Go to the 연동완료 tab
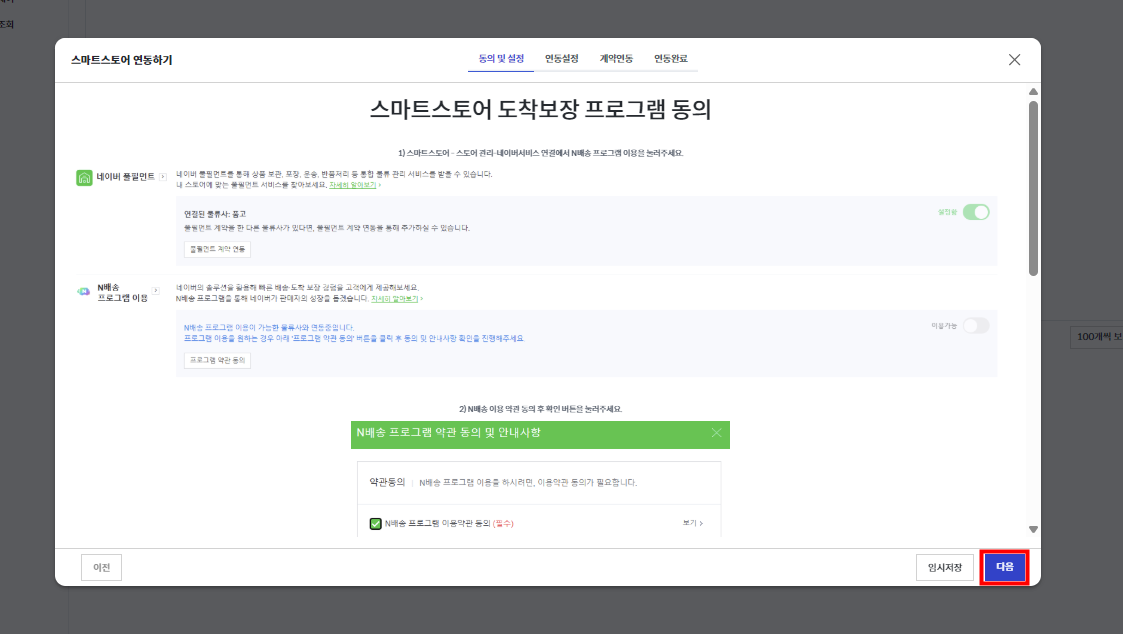This screenshot has height=634, width=1123. point(670,59)
